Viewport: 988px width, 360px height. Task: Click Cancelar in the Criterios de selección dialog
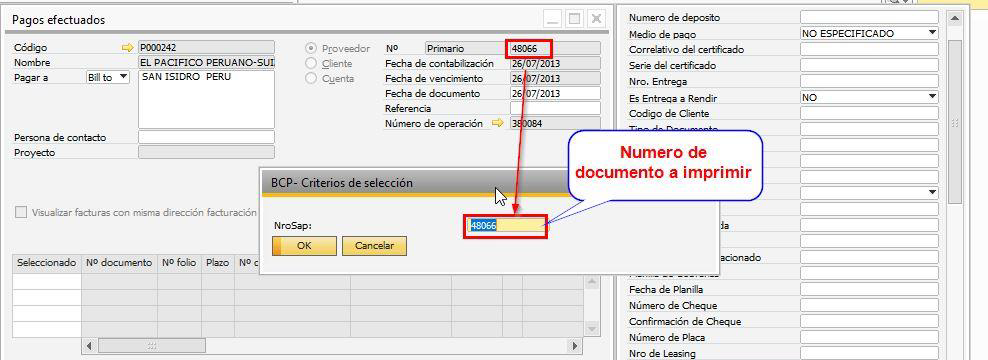374,246
